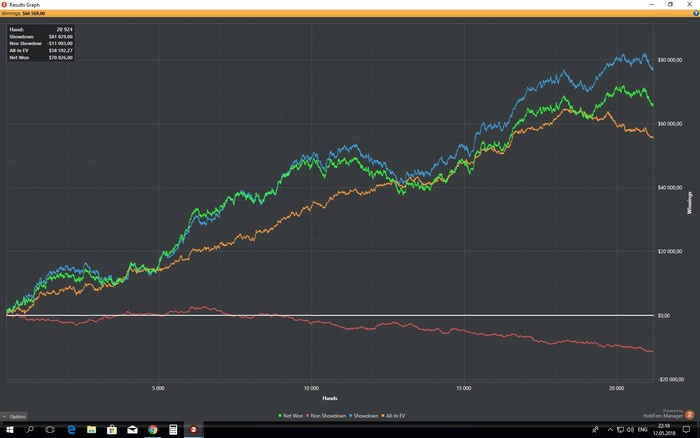Launch Microsoft Edge from the taskbar
The width and height of the screenshot is (700, 438).
pyautogui.click(x=71, y=430)
